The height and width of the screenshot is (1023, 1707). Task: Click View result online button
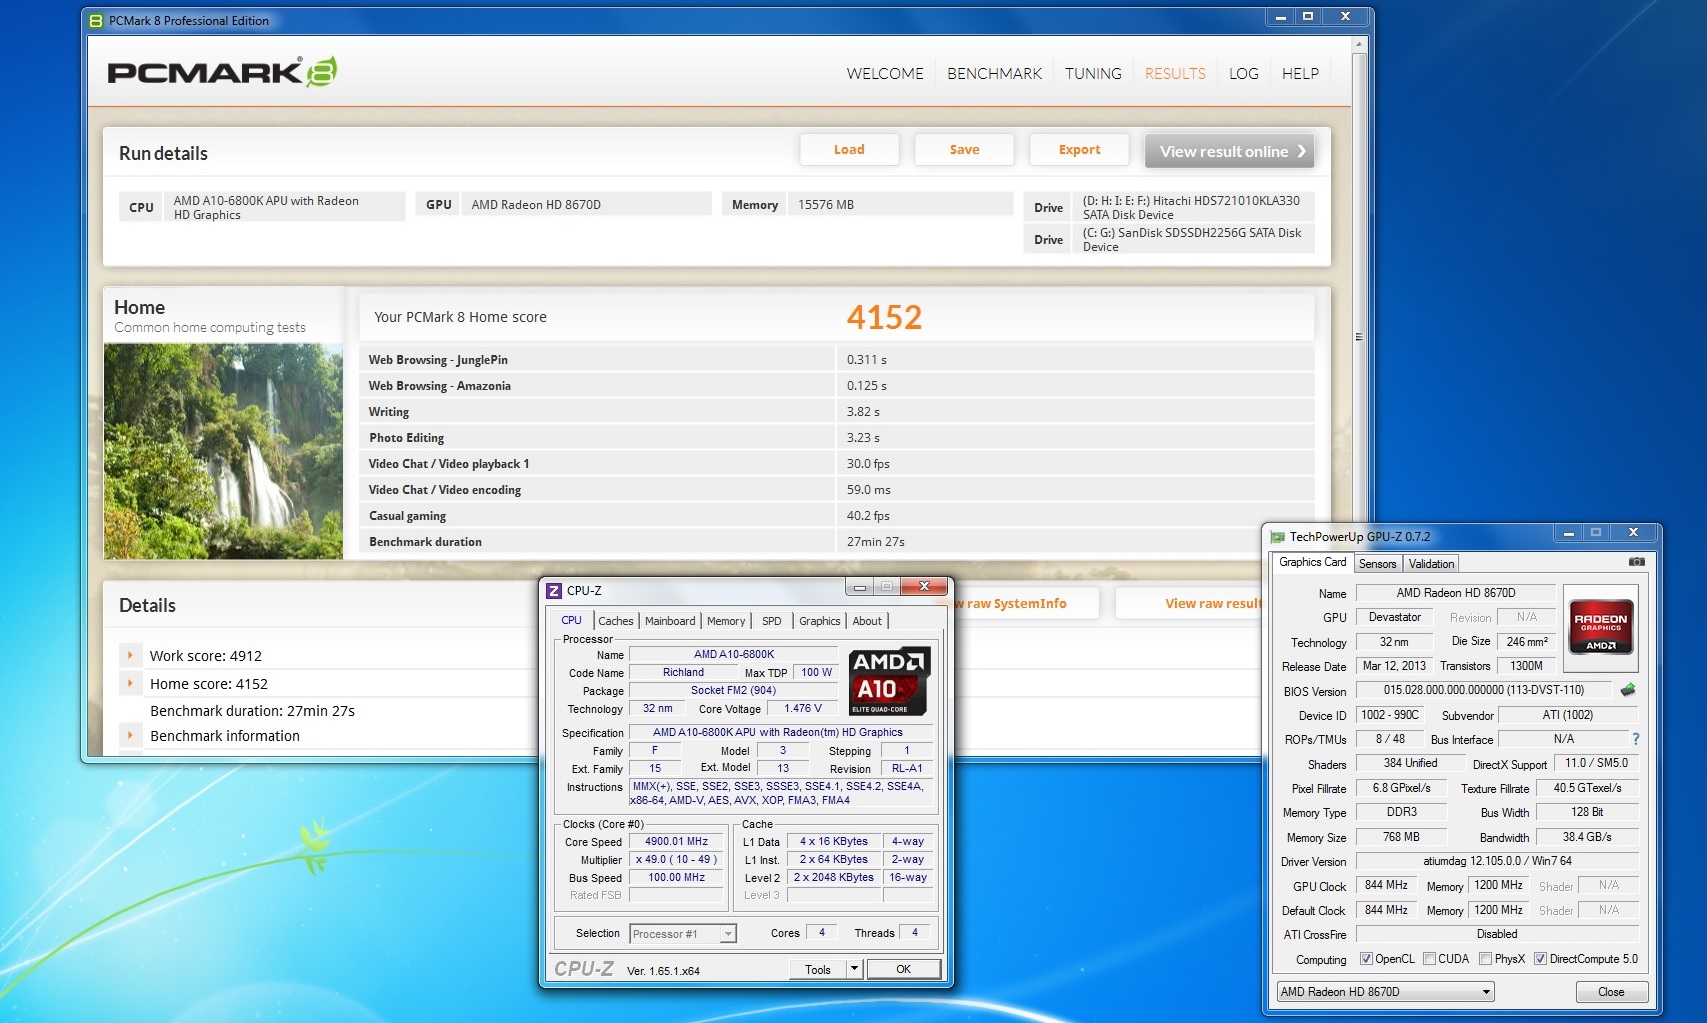(1229, 151)
